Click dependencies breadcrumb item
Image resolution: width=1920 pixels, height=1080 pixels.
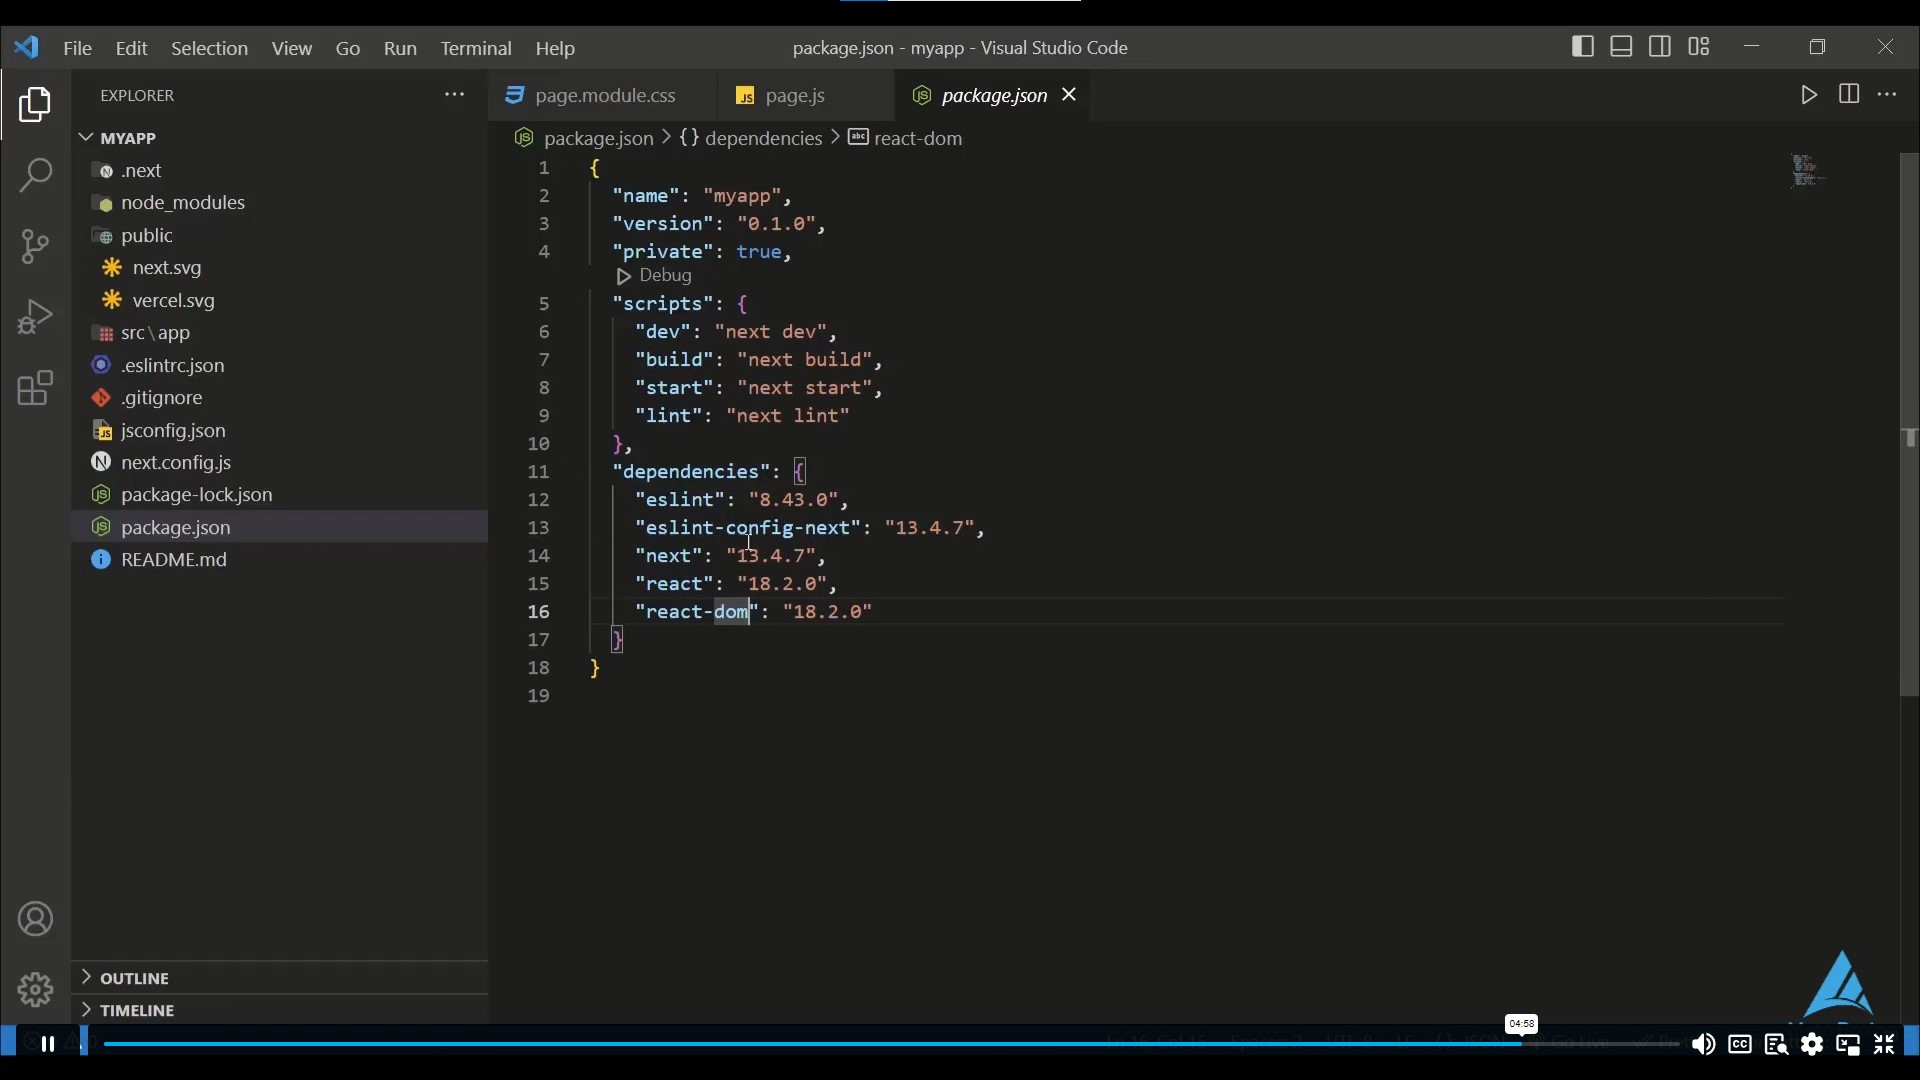tap(763, 138)
